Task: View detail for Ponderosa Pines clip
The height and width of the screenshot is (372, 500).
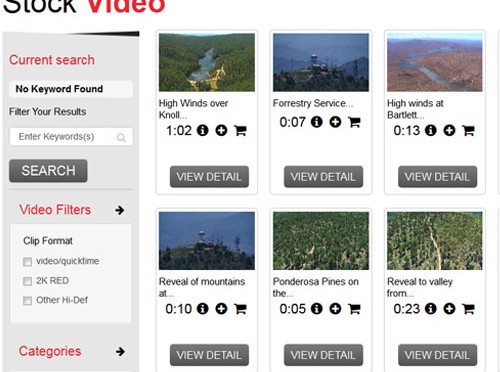Action: click(323, 355)
